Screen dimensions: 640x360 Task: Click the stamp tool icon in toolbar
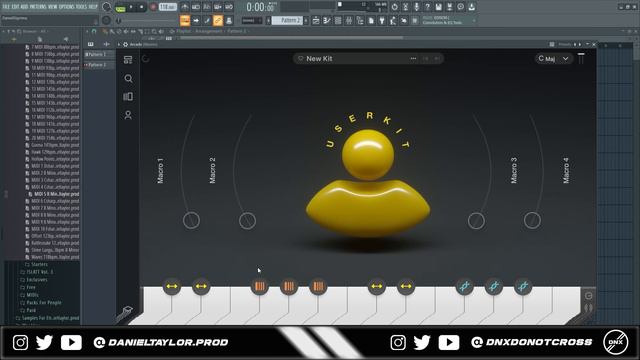click(x=229, y=20)
